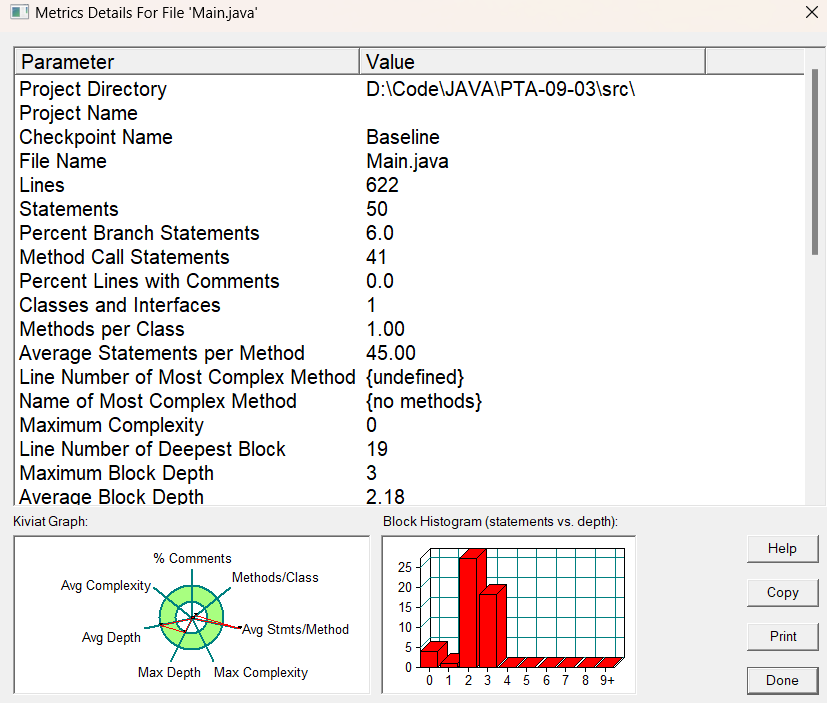Click the Avg Stmts/Method Kiviat label
The image size is (827, 703).
pyautogui.click(x=295, y=629)
